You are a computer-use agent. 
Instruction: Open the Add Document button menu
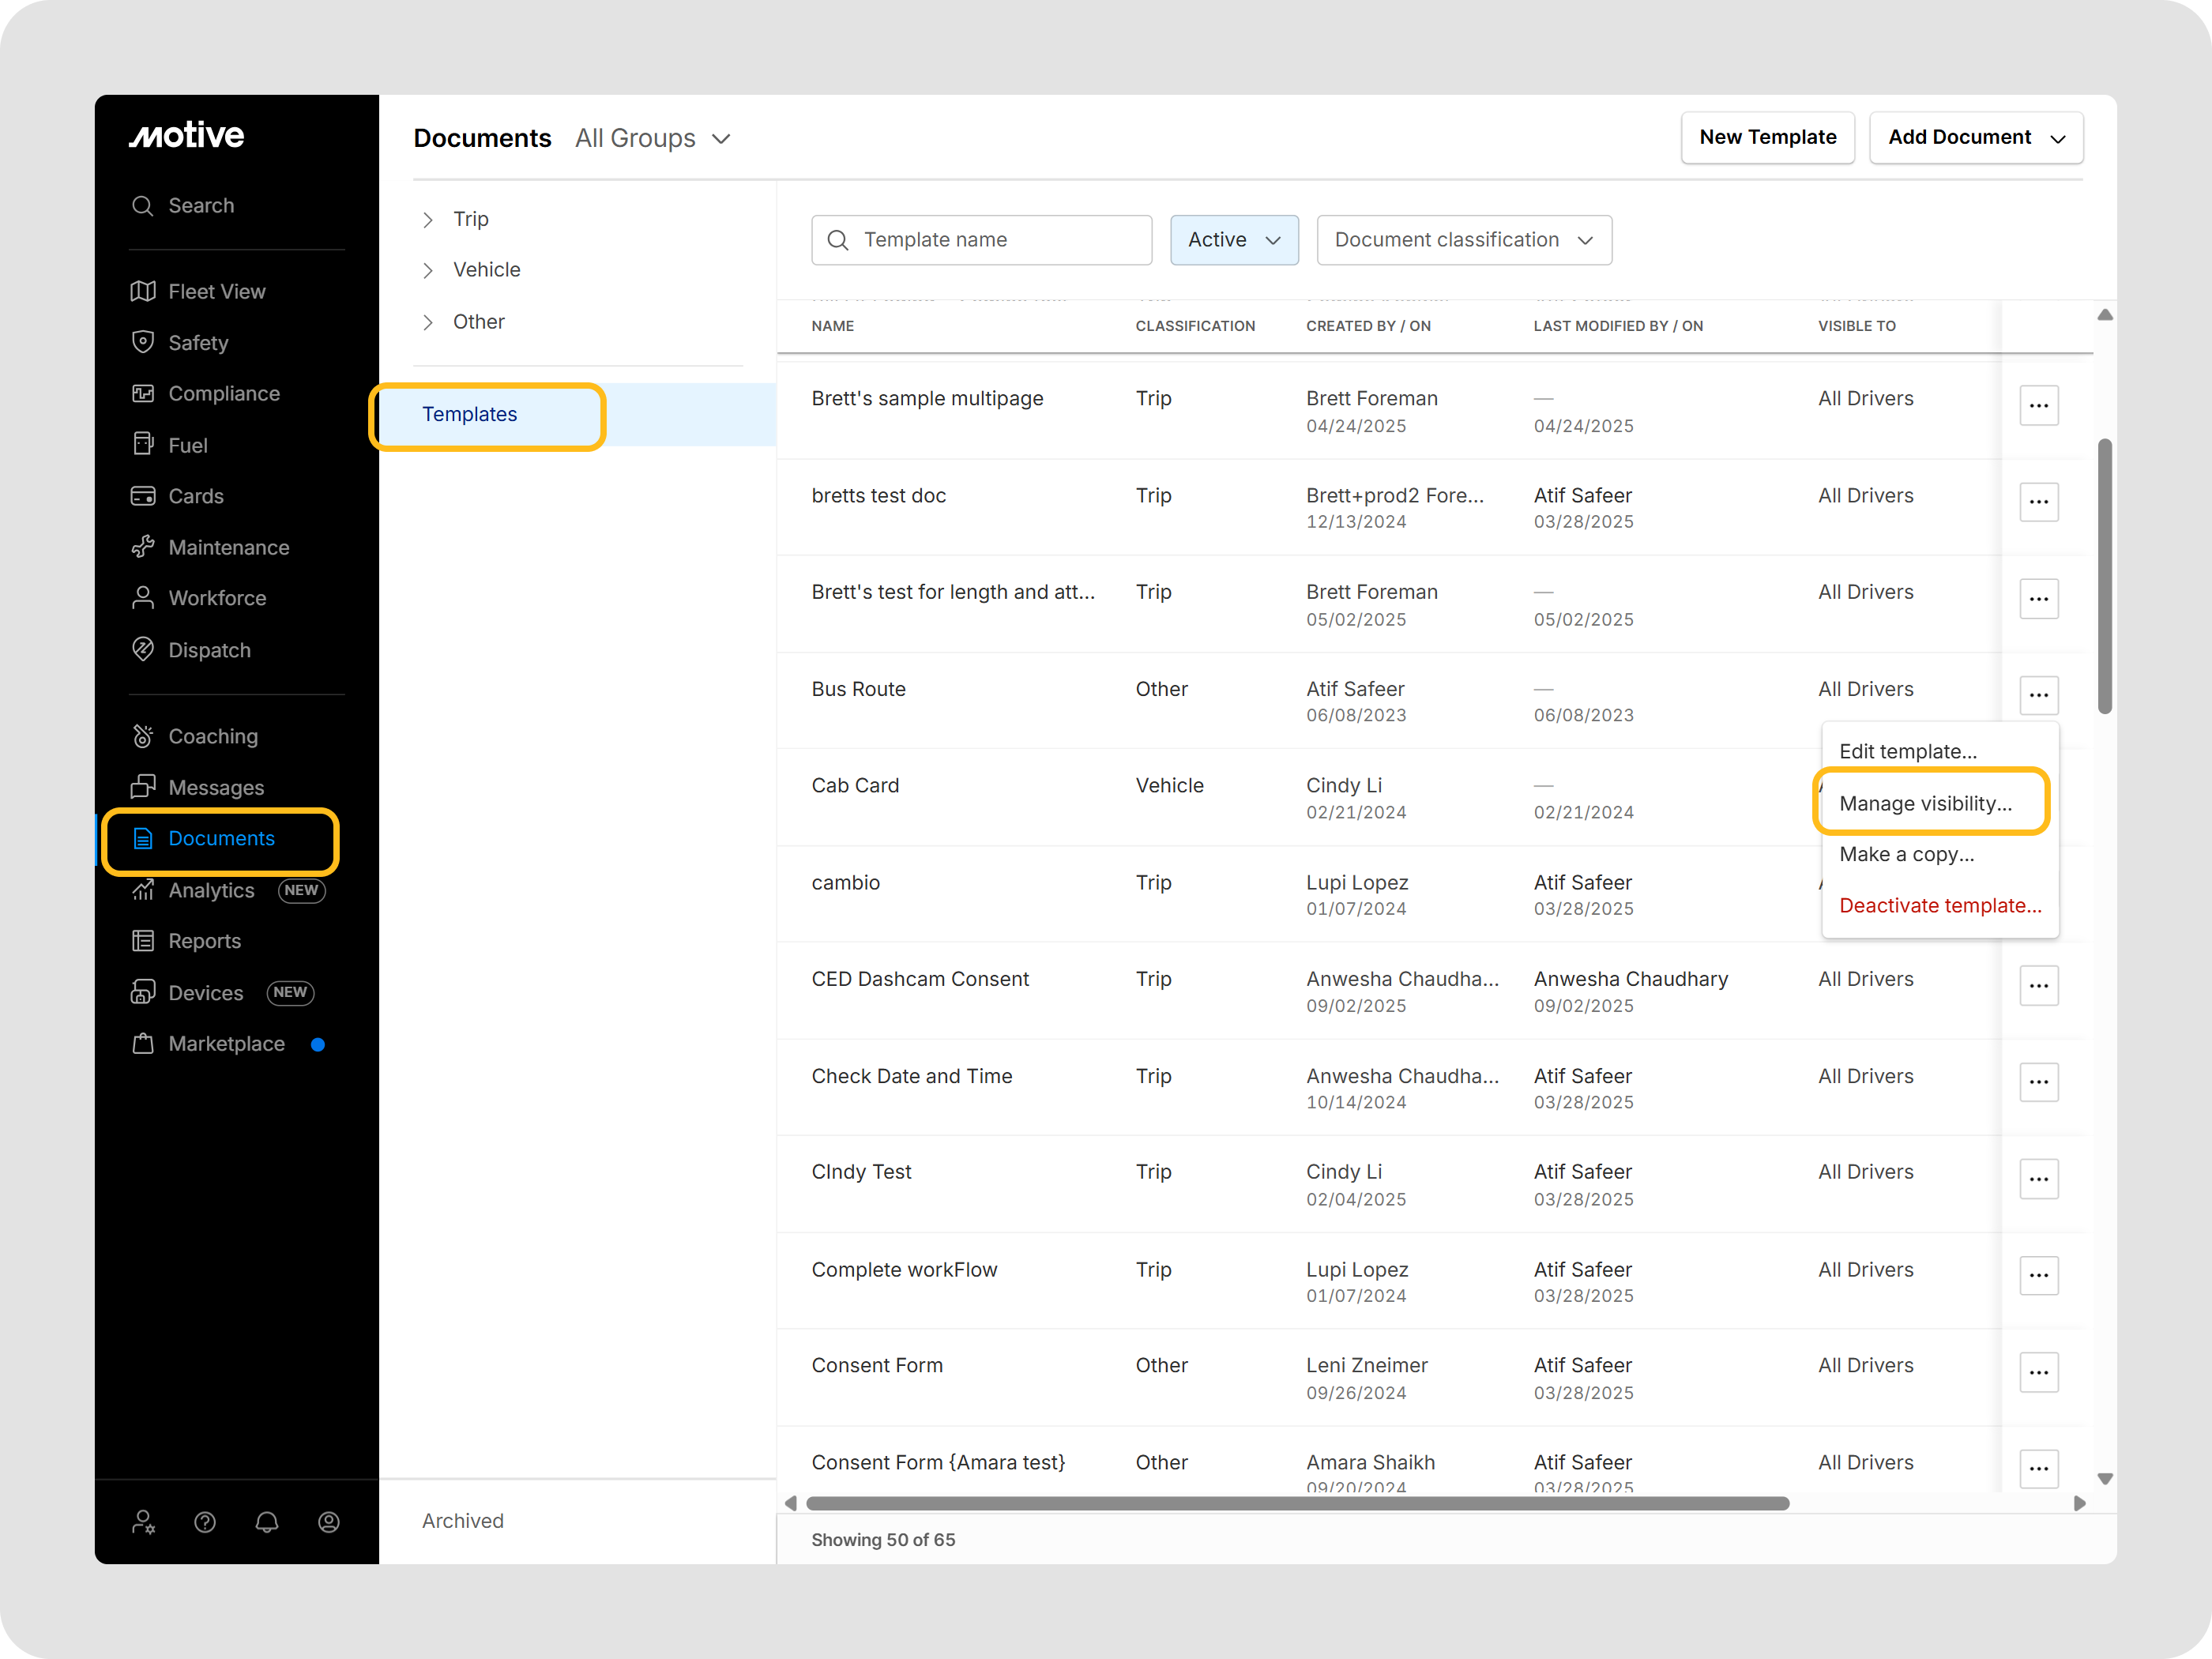tap(1975, 137)
